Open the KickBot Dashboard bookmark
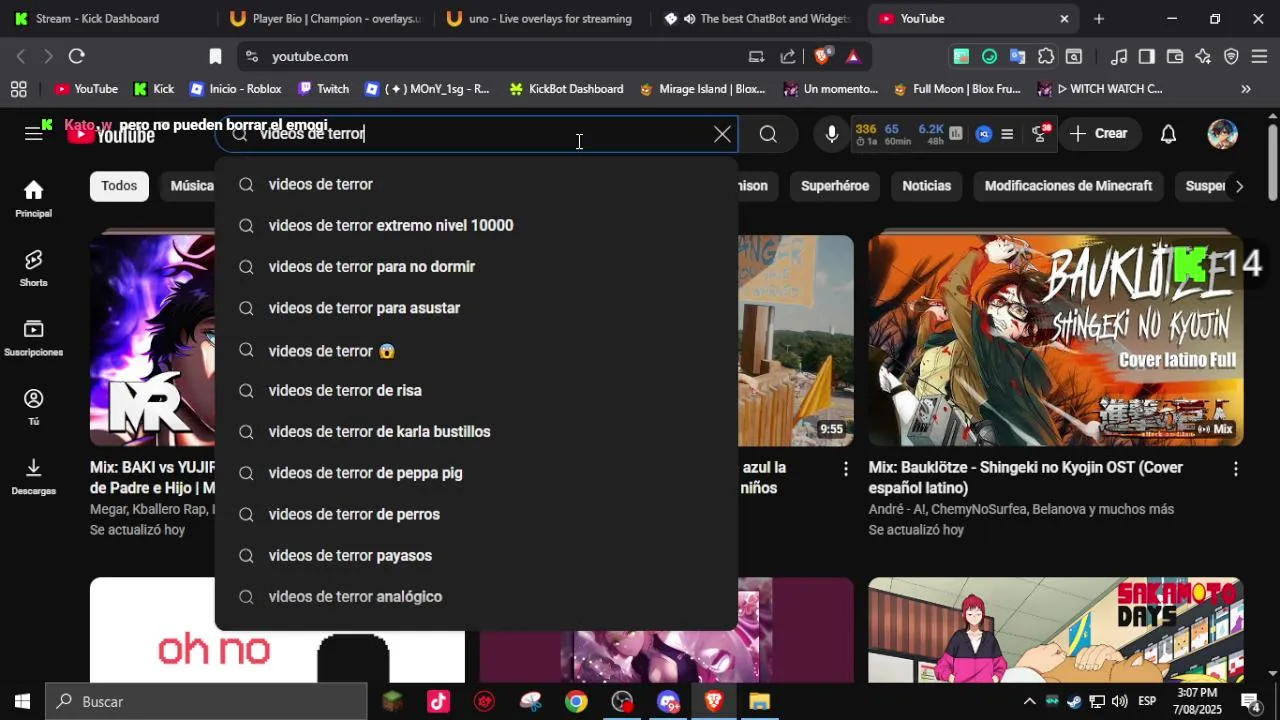 pos(566,89)
